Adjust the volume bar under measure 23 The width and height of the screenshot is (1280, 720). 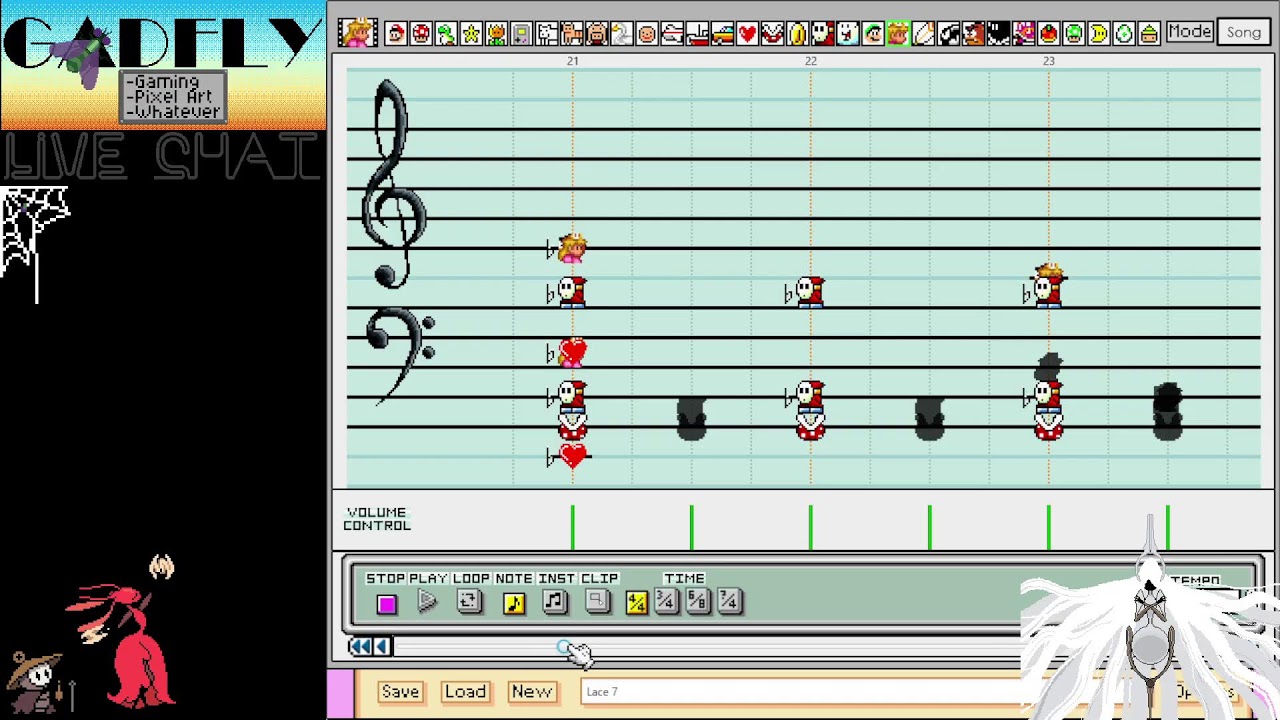pyautogui.click(x=1049, y=527)
